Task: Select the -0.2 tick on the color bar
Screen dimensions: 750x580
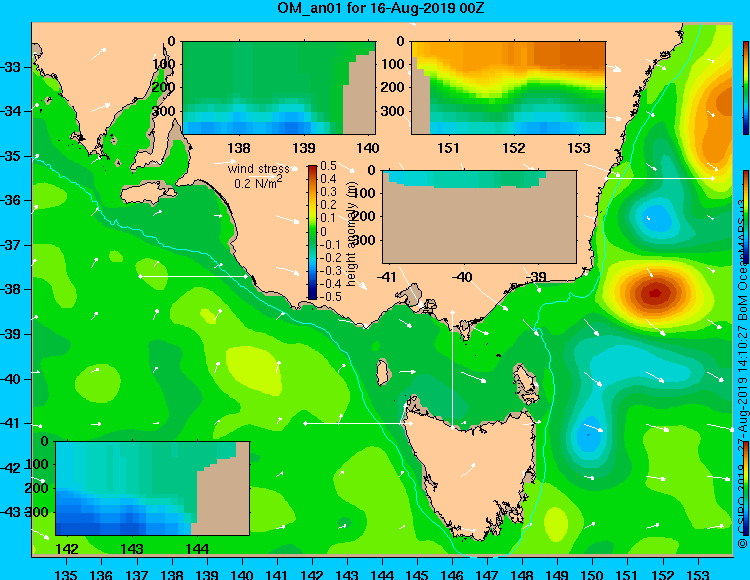Action: coord(329,257)
